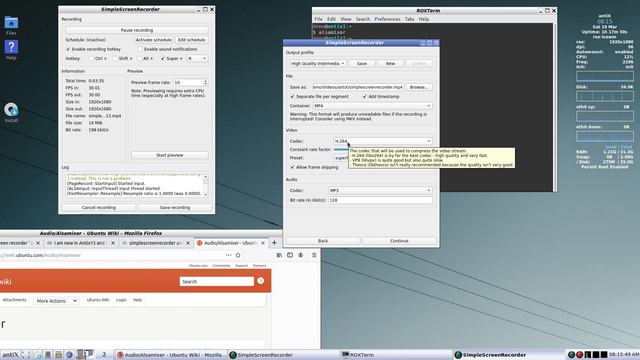
Task: Adjust preview frame rate stepper
Action: click(x=206, y=82)
